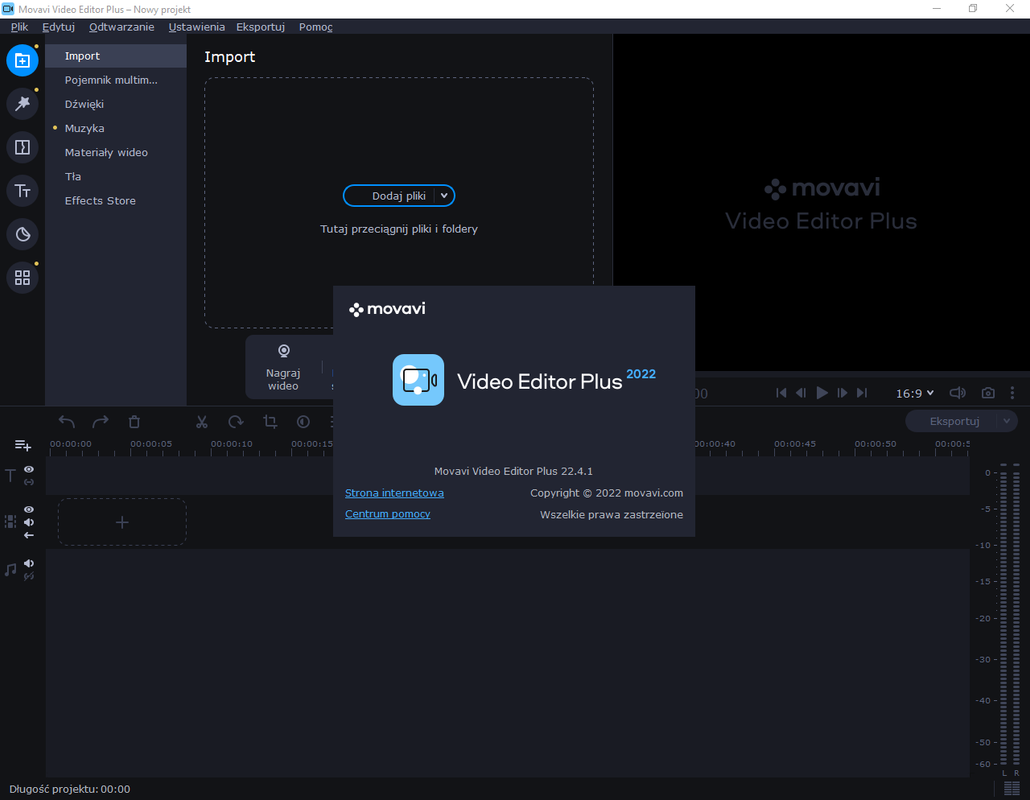
Task: Open the Import files sidebar tab
Action: click(x=22, y=60)
